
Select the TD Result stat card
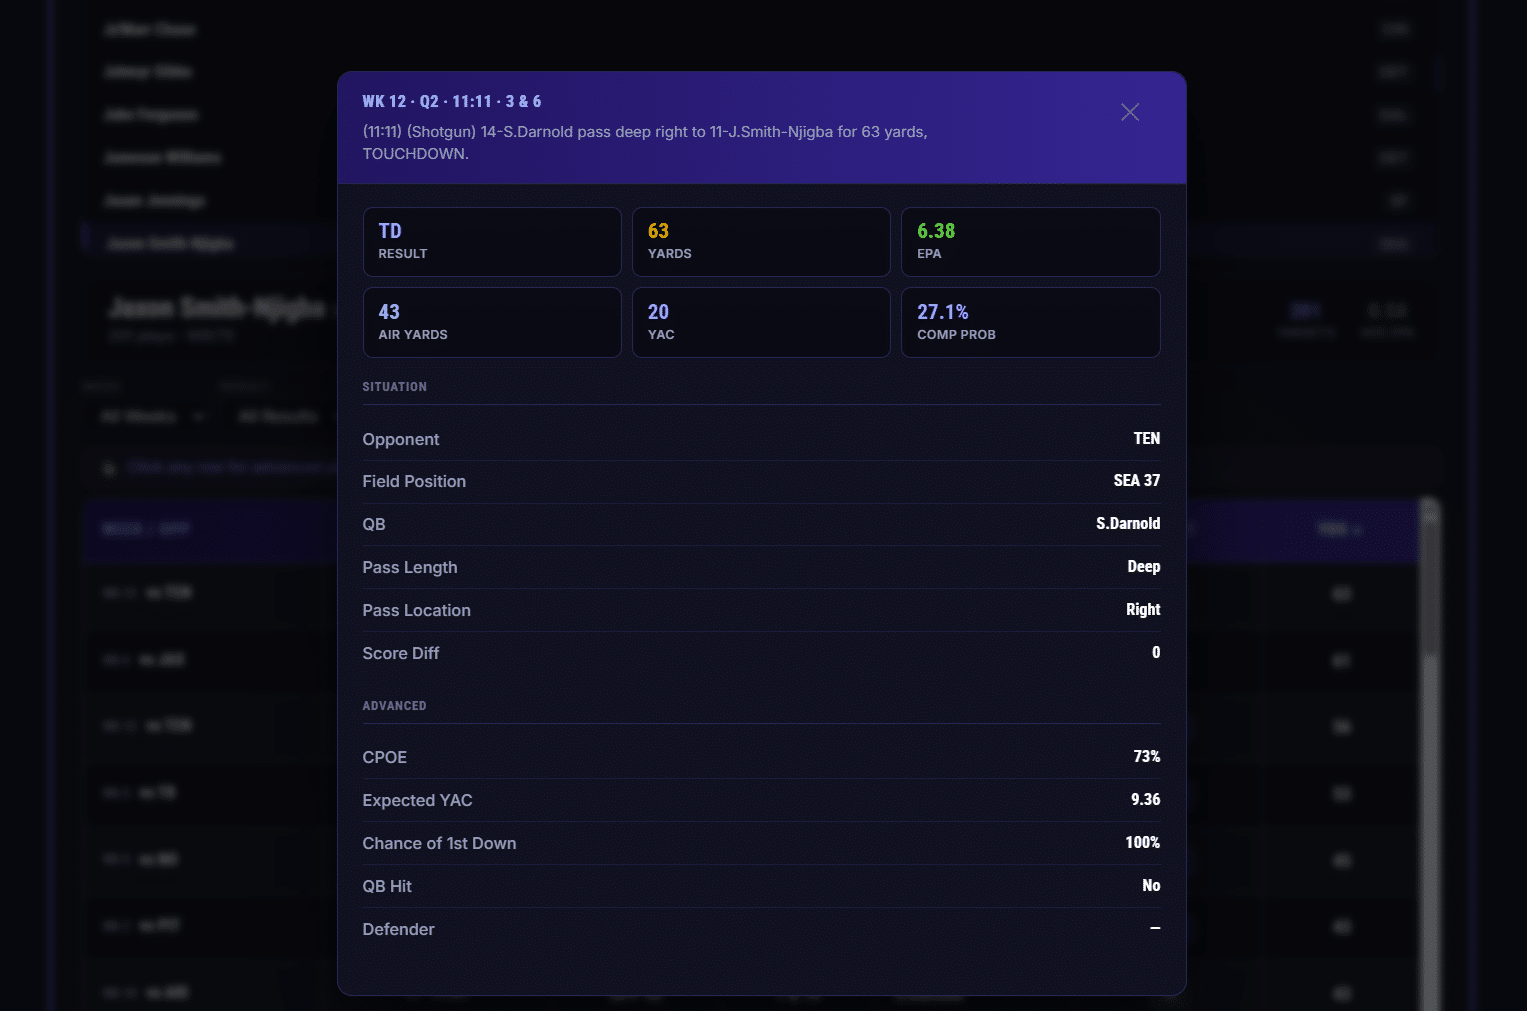[x=491, y=241]
